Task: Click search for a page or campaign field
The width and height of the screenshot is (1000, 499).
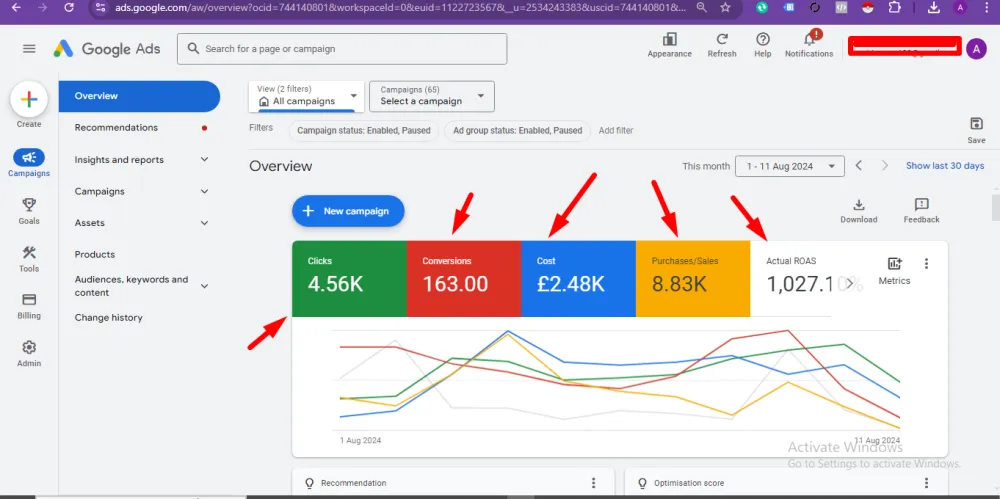Action: [342, 49]
